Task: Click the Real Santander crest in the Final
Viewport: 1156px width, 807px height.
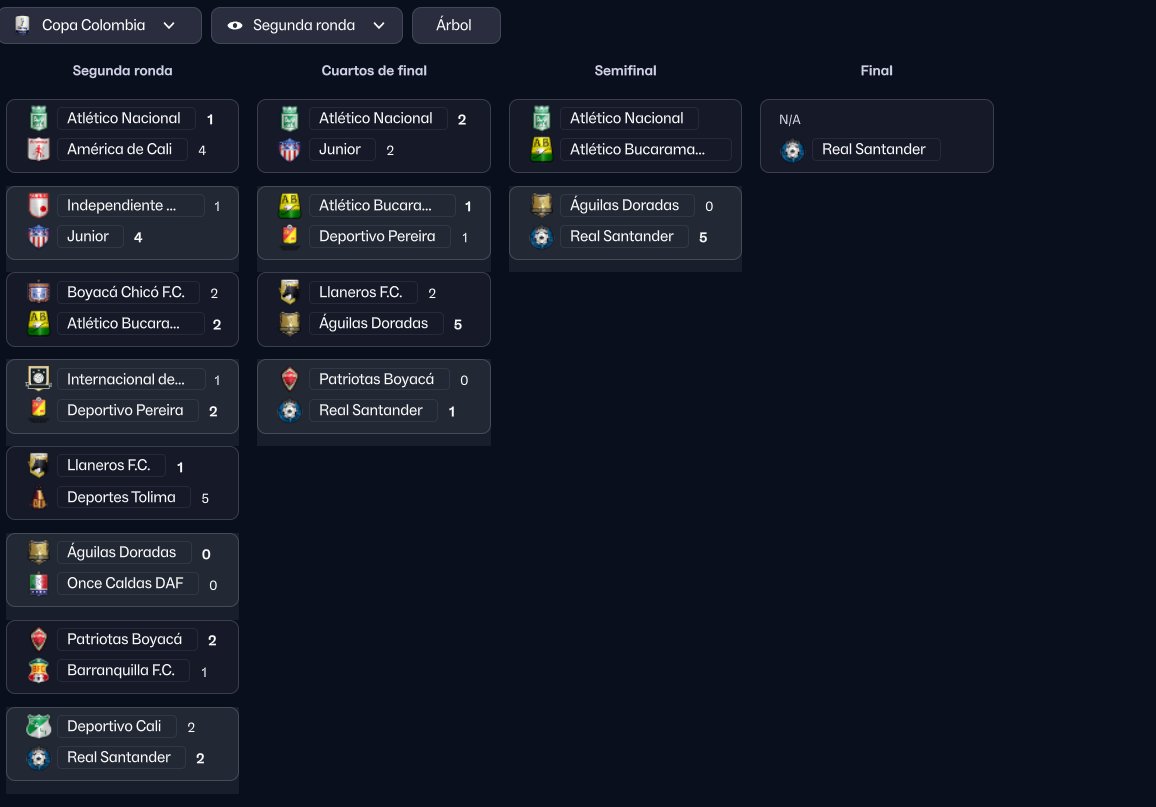Action: point(793,150)
